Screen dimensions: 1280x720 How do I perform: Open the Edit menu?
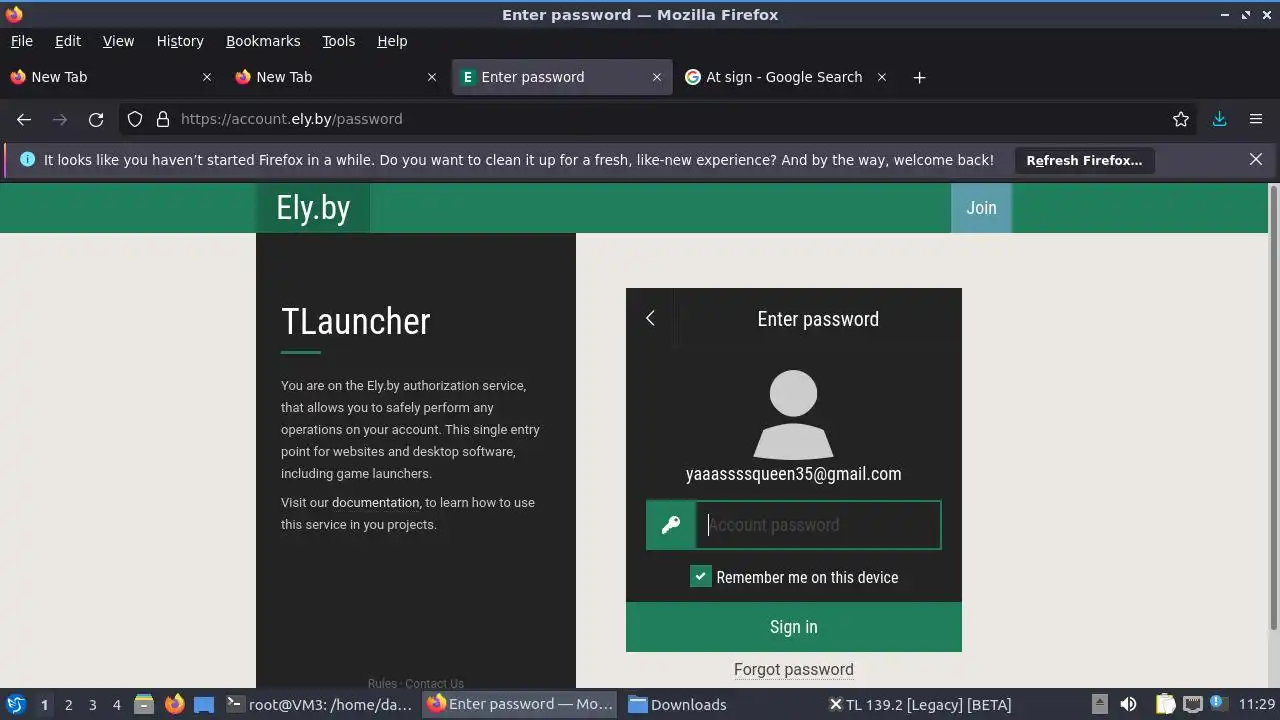click(68, 41)
